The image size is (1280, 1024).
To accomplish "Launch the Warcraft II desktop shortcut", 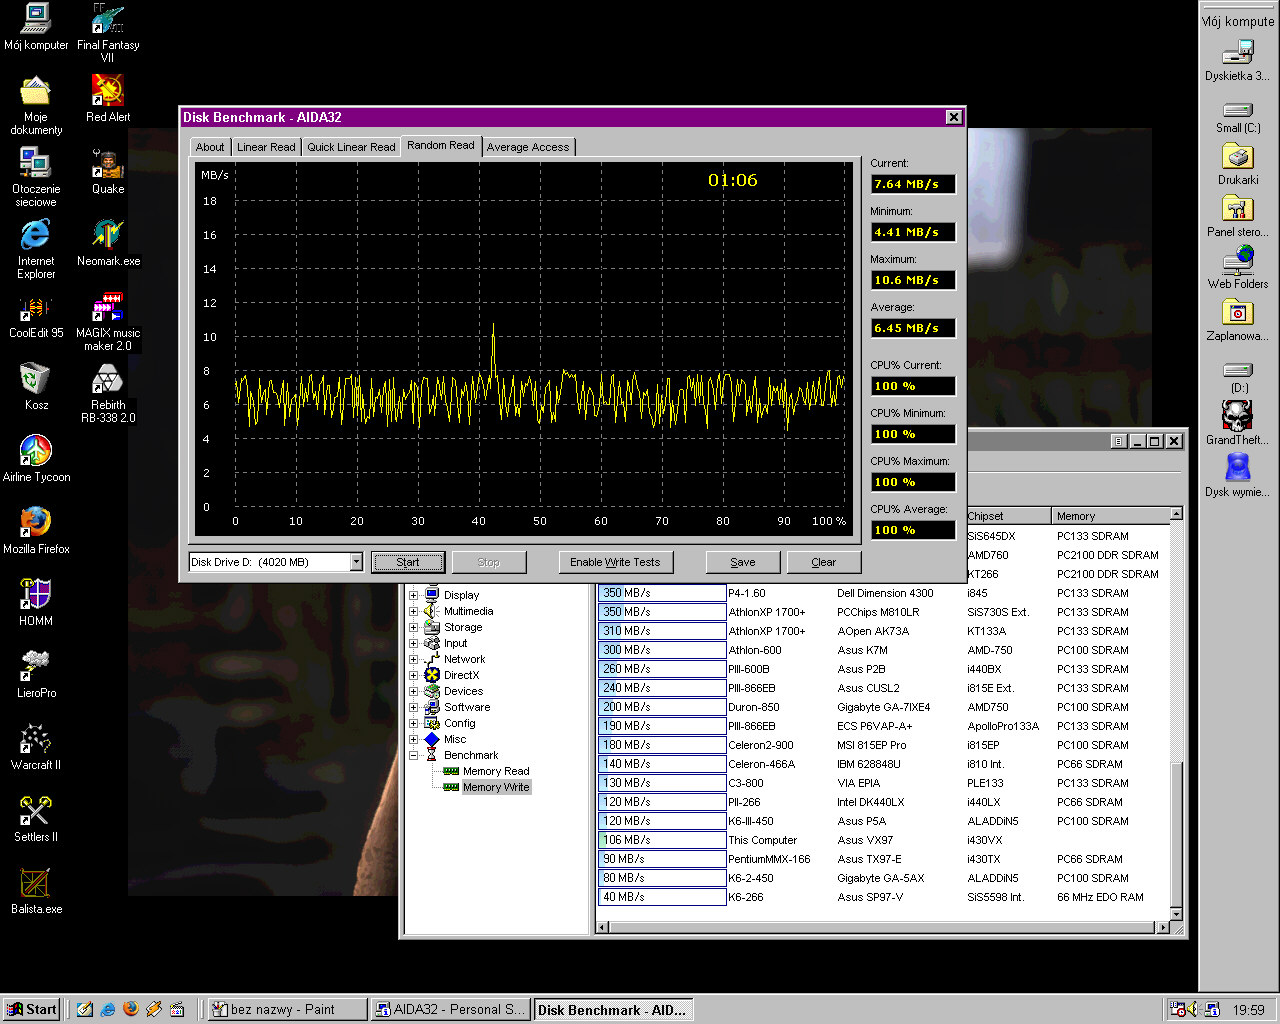I will (36, 744).
